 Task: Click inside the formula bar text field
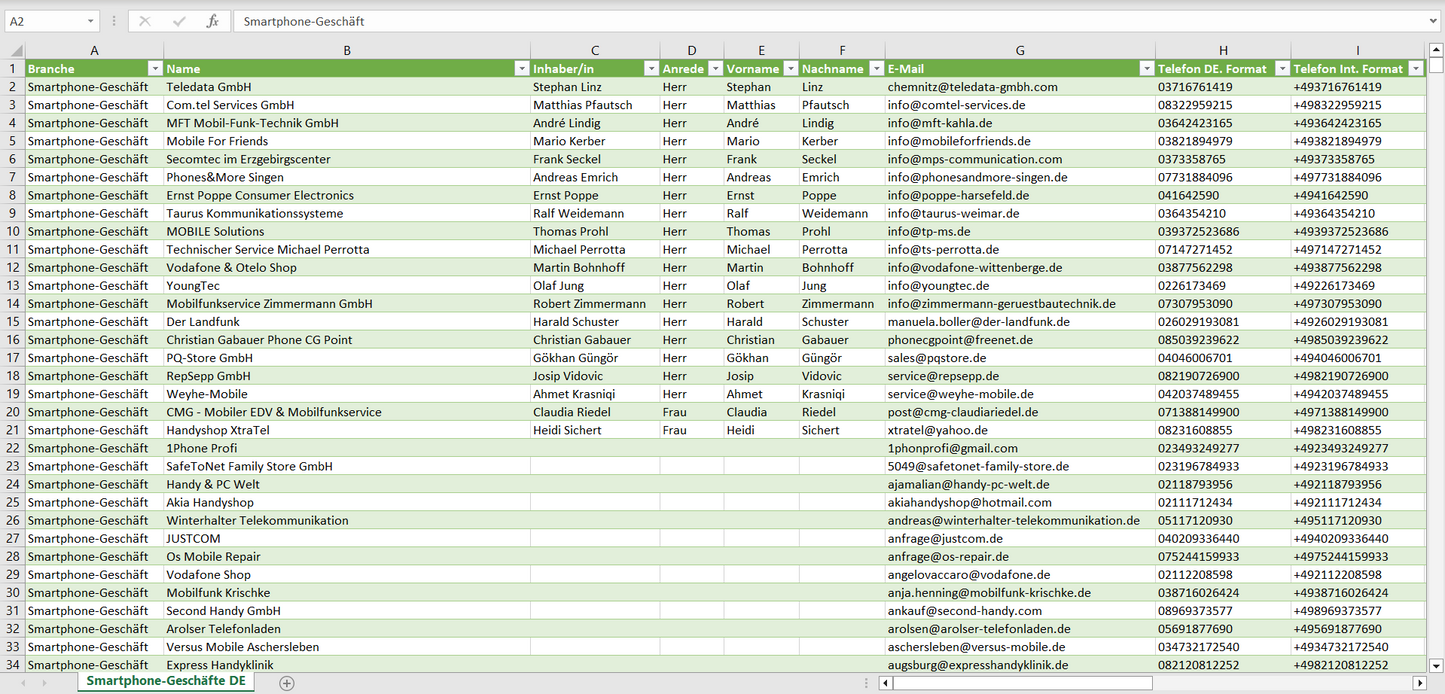pyautogui.click(x=800, y=21)
